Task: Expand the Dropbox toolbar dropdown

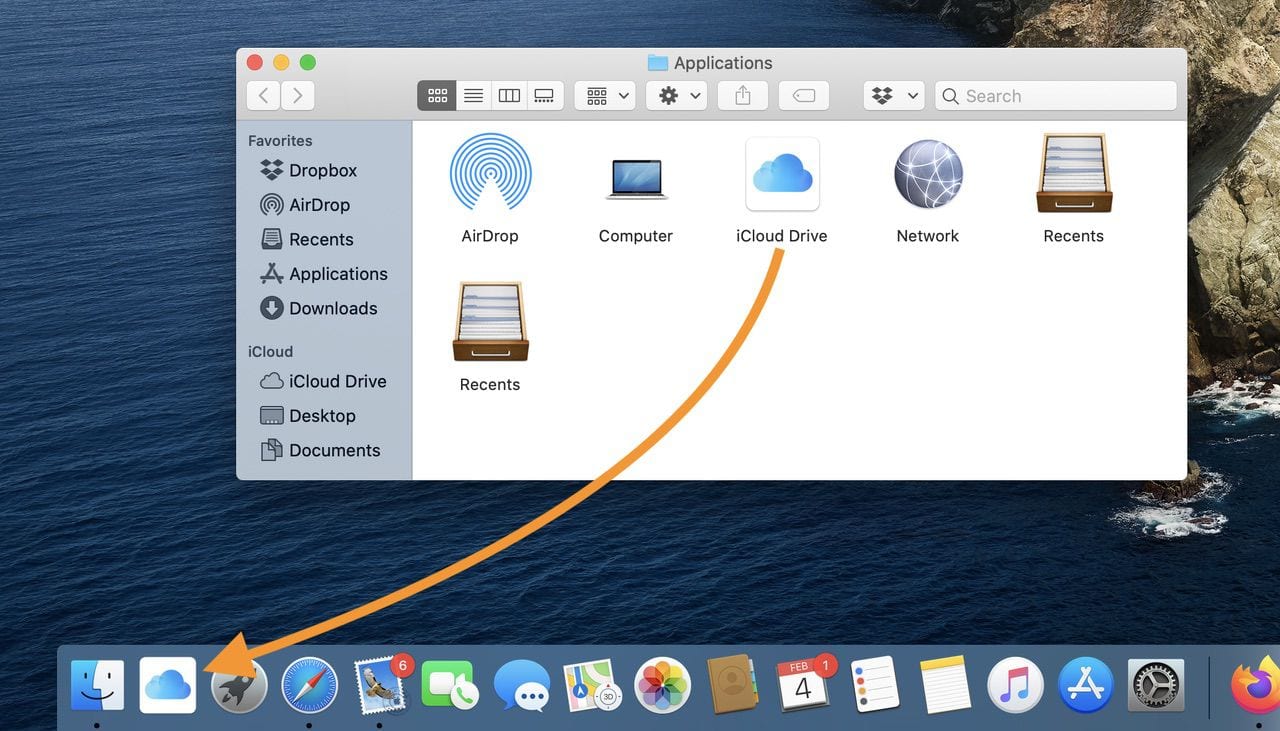Action: click(x=894, y=96)
